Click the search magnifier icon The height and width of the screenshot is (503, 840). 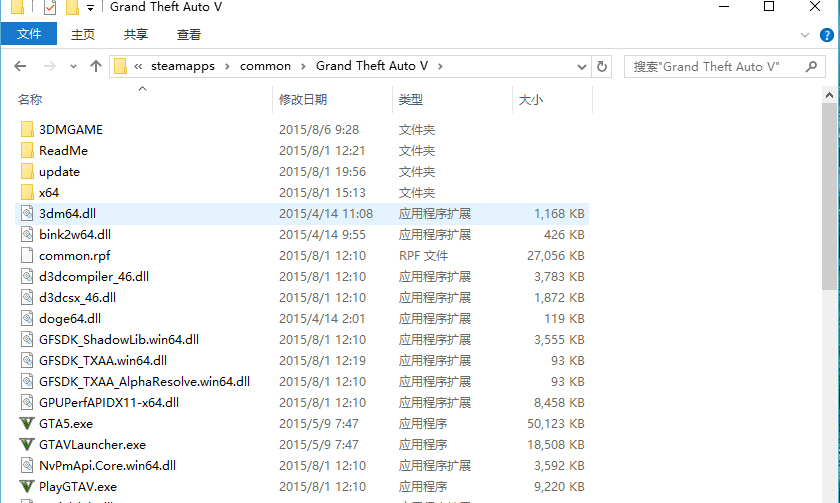point(811,66)
